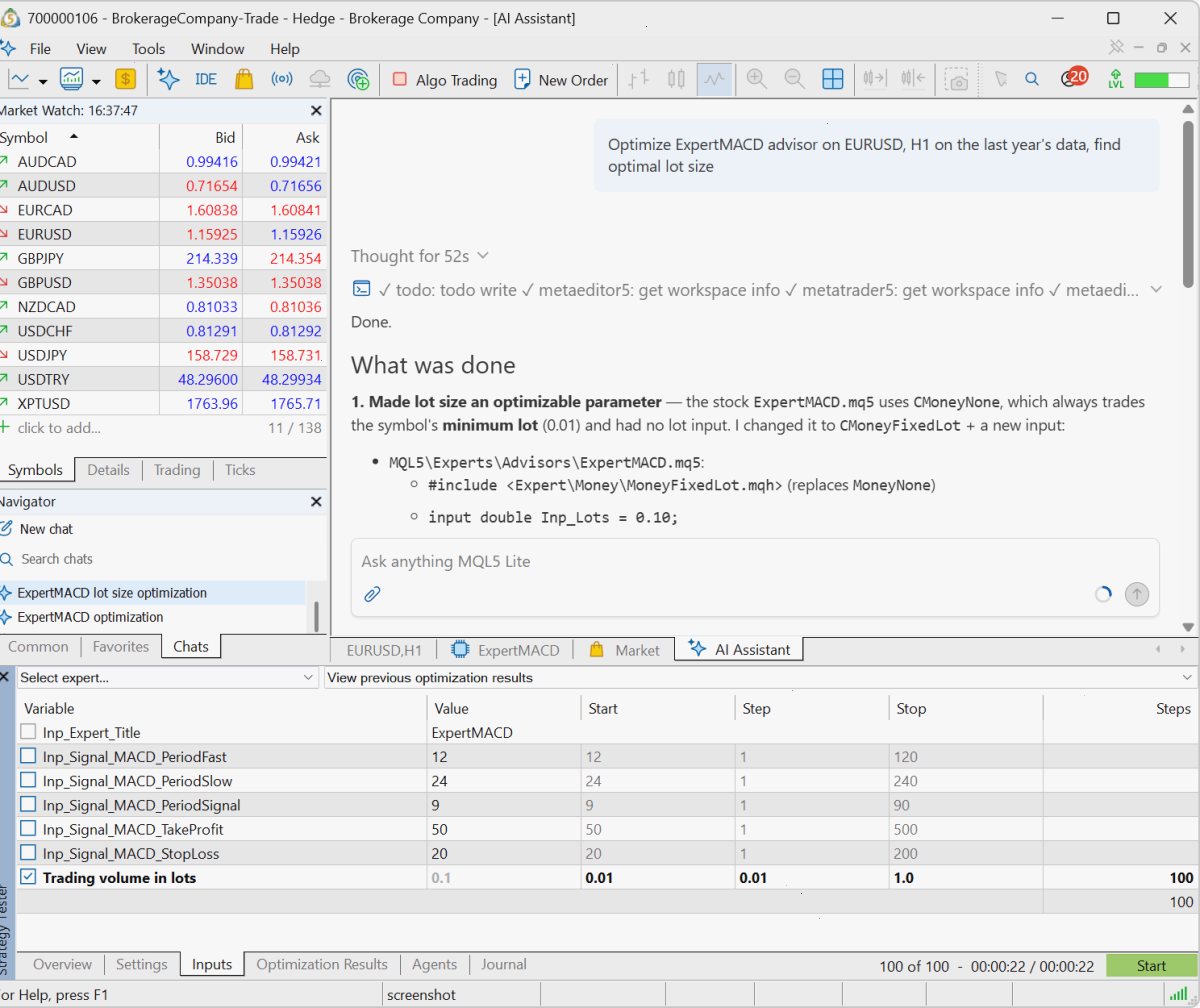
Task: Zoom out the chart with magnifier minus
Action: [x=794, y=80]
